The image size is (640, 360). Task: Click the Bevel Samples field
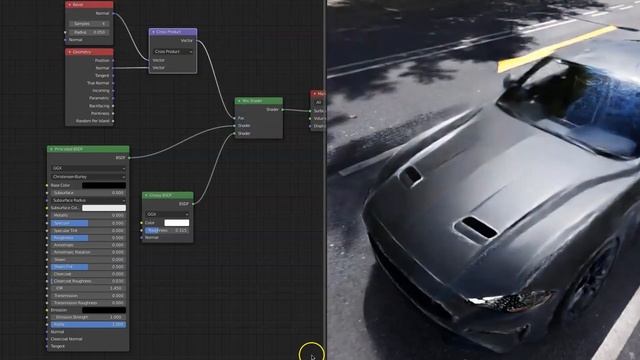click(89, 24)
